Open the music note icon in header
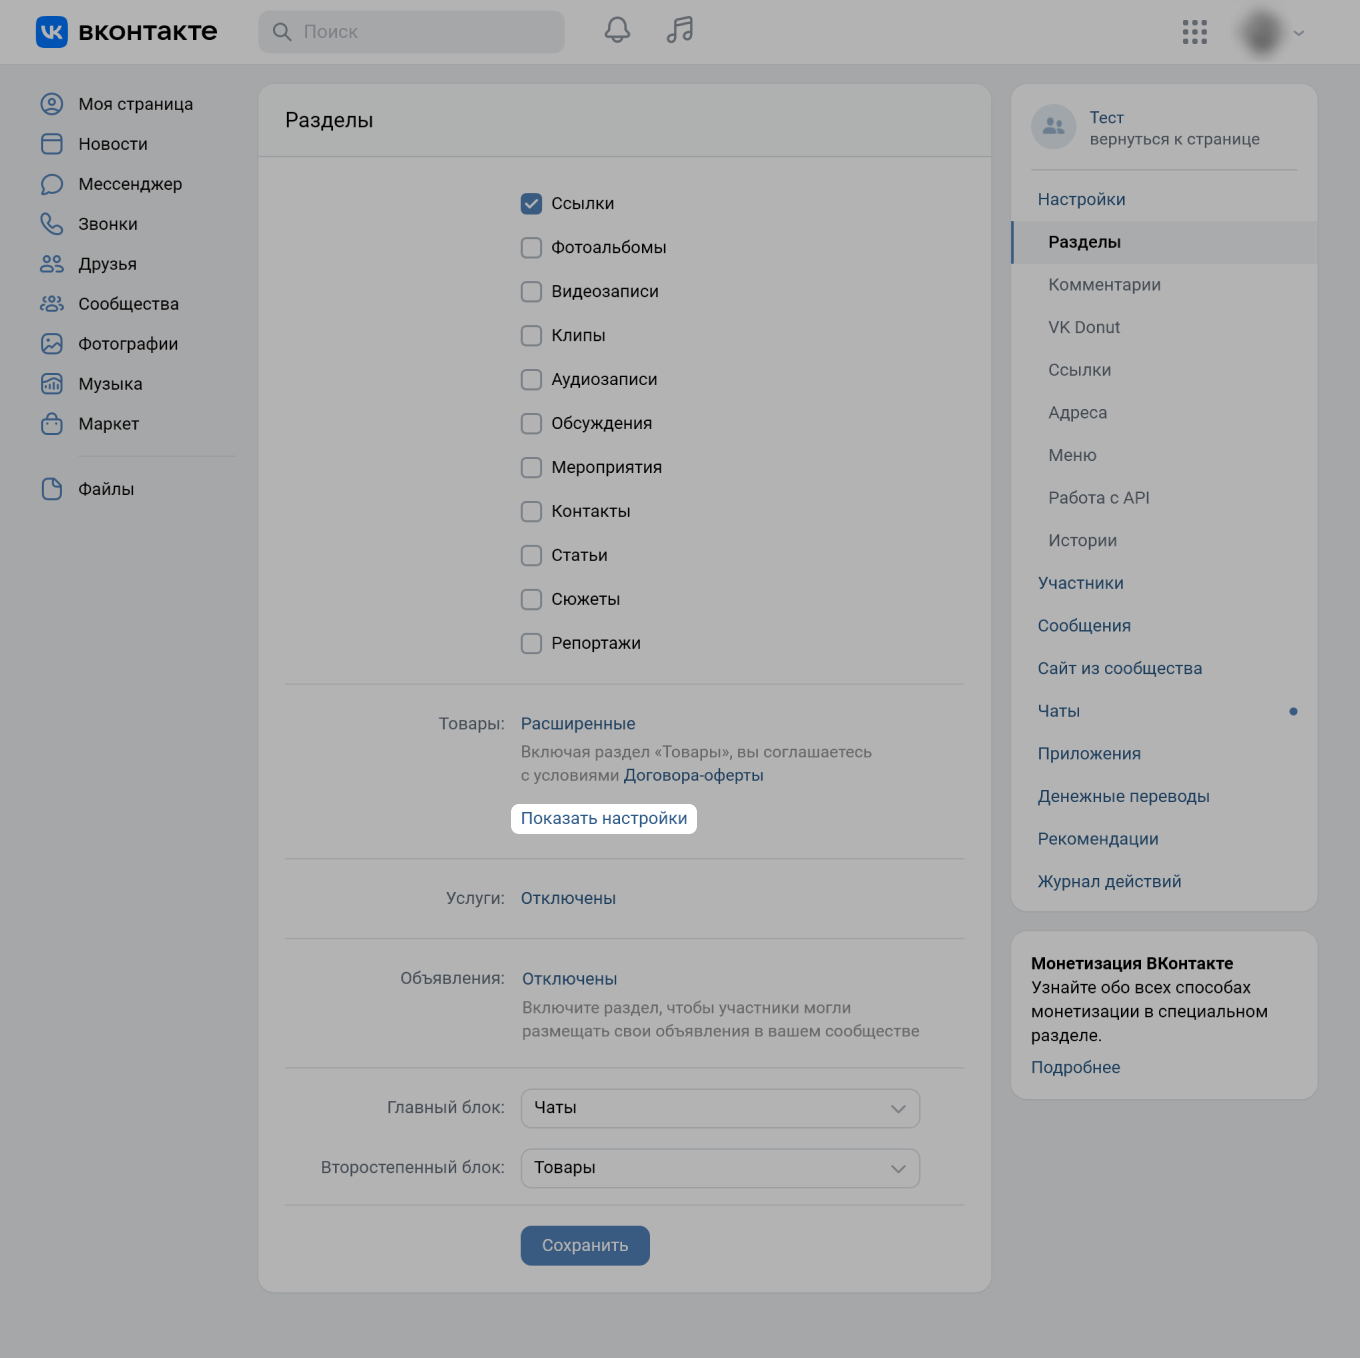 pos(680,31)
